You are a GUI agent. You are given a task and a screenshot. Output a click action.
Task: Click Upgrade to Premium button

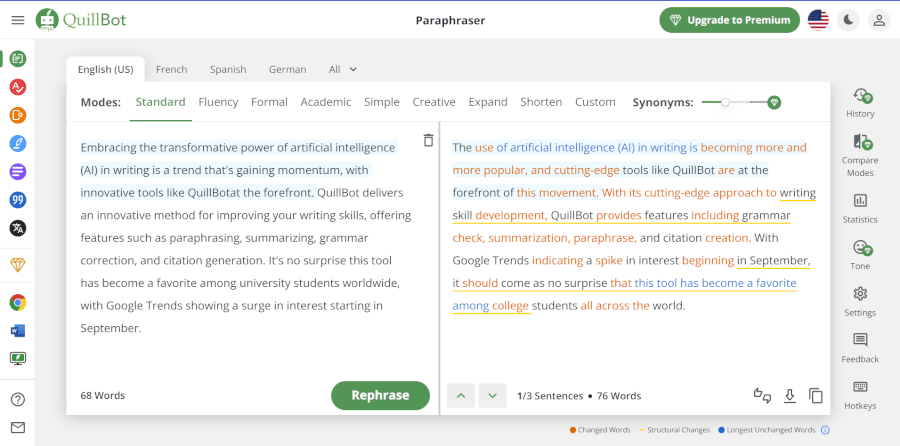point(730,20)
